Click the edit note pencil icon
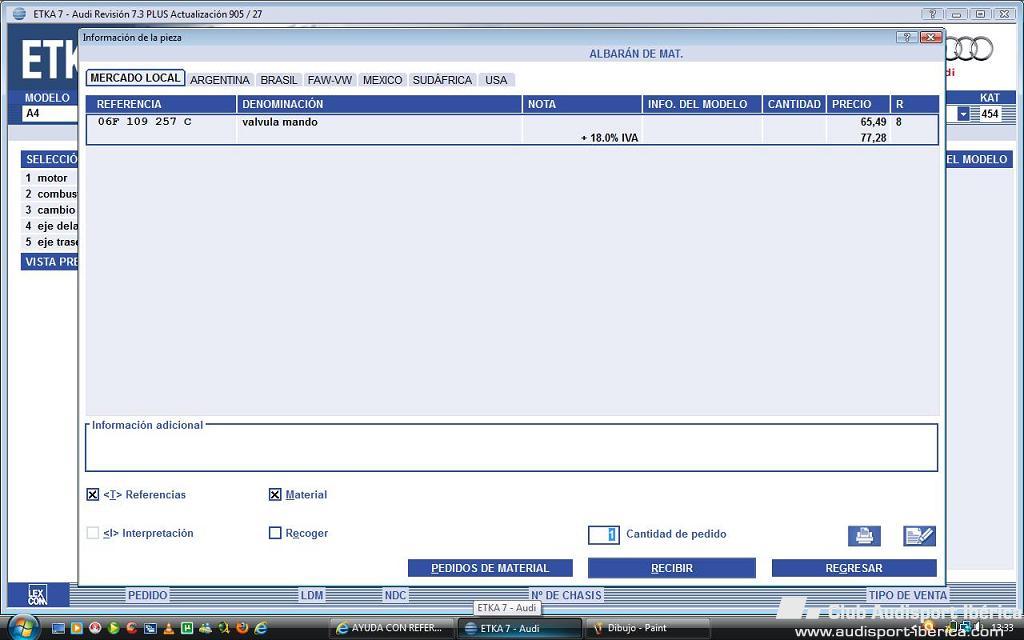 click(x=920, y=536)
